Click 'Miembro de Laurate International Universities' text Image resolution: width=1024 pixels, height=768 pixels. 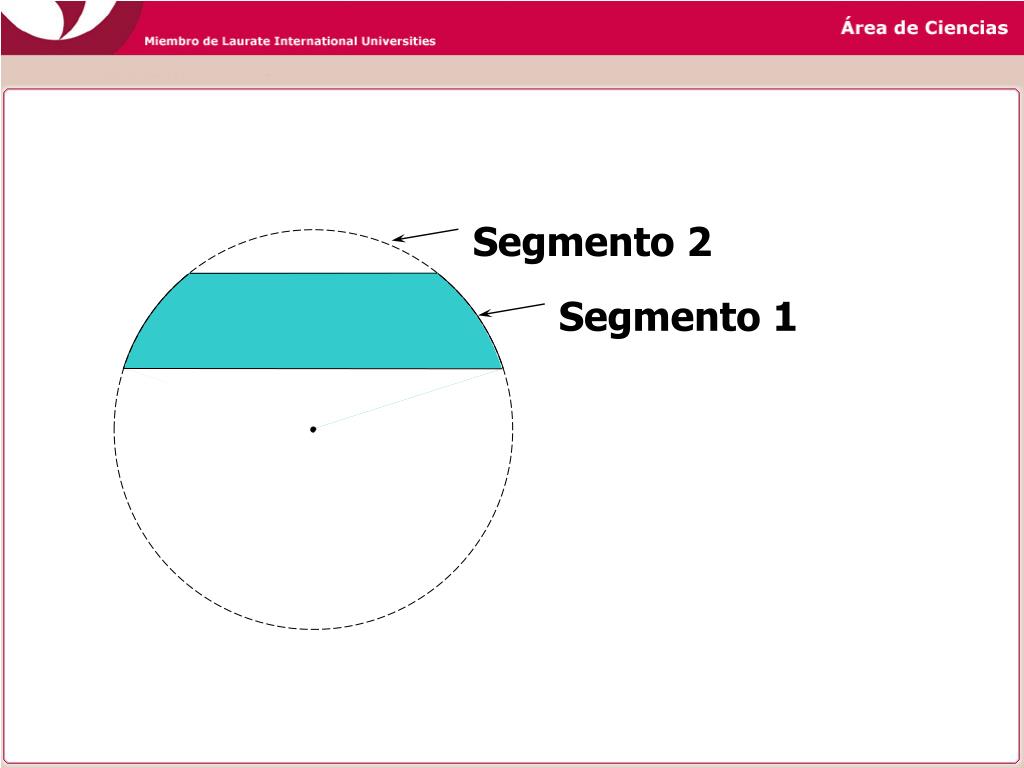coord(290,41)
